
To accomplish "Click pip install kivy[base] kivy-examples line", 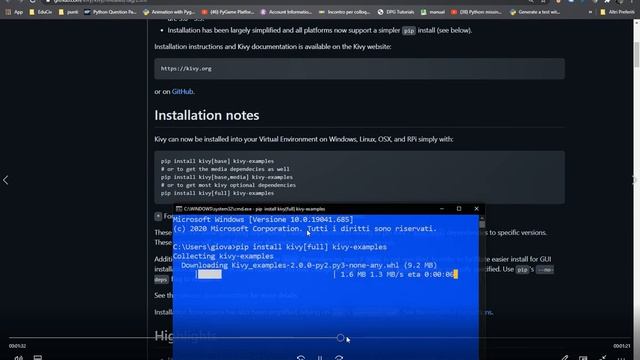I will pyautogui.click(x=217, y=161).
